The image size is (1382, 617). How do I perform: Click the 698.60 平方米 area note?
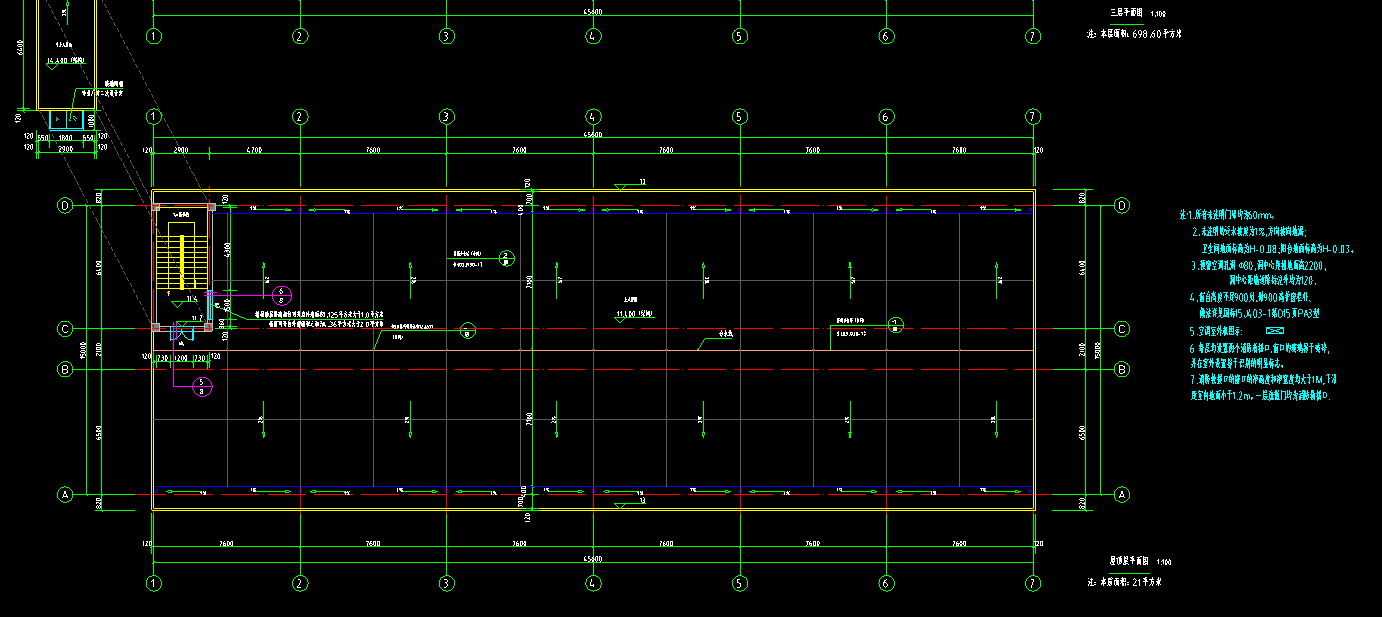pos(1156,34)
